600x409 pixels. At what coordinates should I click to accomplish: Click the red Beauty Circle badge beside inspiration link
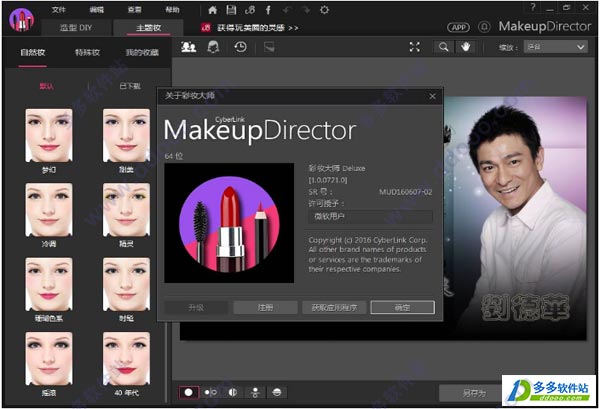pyautogui.click(x=206, y=28)
